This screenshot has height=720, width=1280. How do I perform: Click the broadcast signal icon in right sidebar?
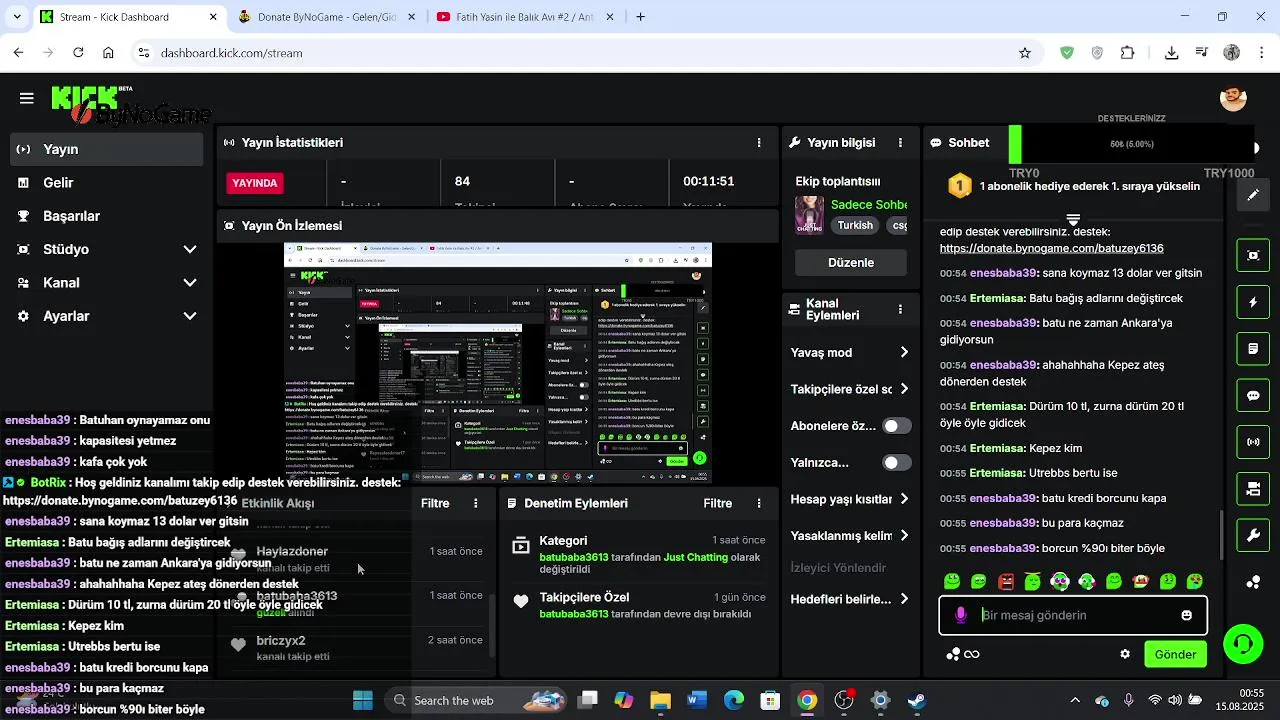pos(1253,442)
